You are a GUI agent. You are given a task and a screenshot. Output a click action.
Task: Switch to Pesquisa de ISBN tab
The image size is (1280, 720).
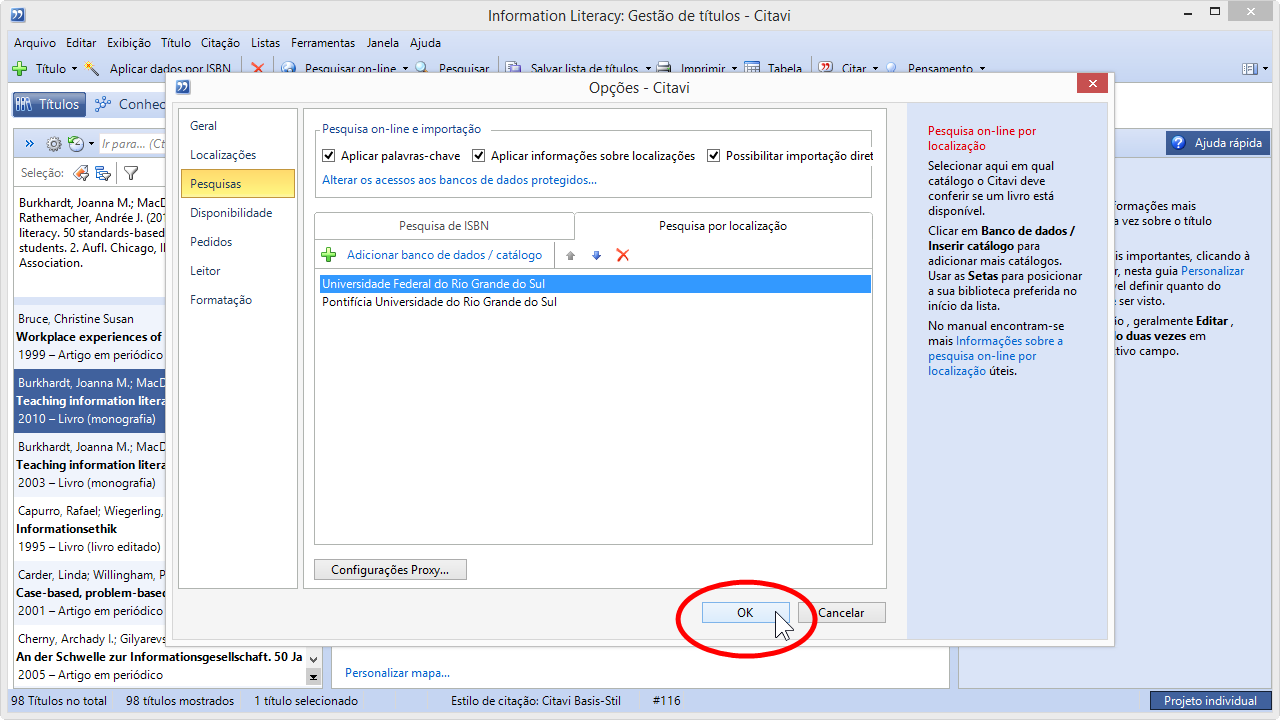coord(444,226)
